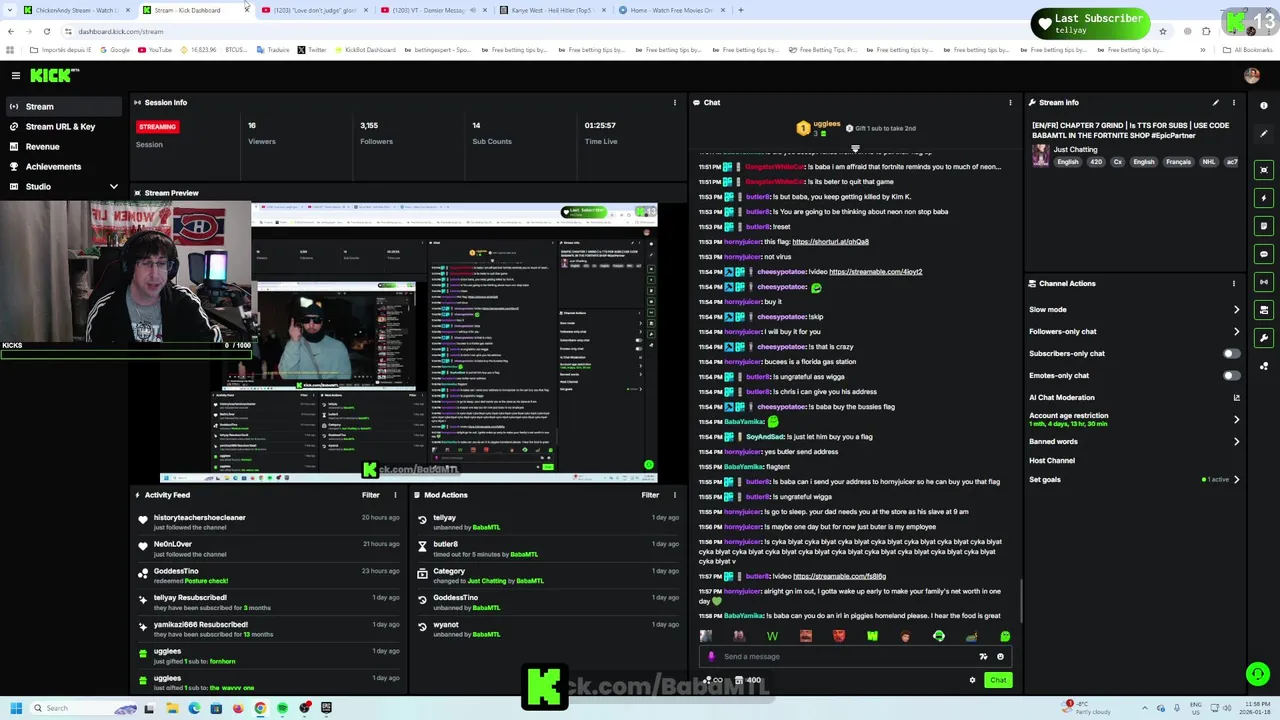This screenshot has height=720, width=1280.
Task: Toggle the session info widget in right rail
Action: (1264, 282)
